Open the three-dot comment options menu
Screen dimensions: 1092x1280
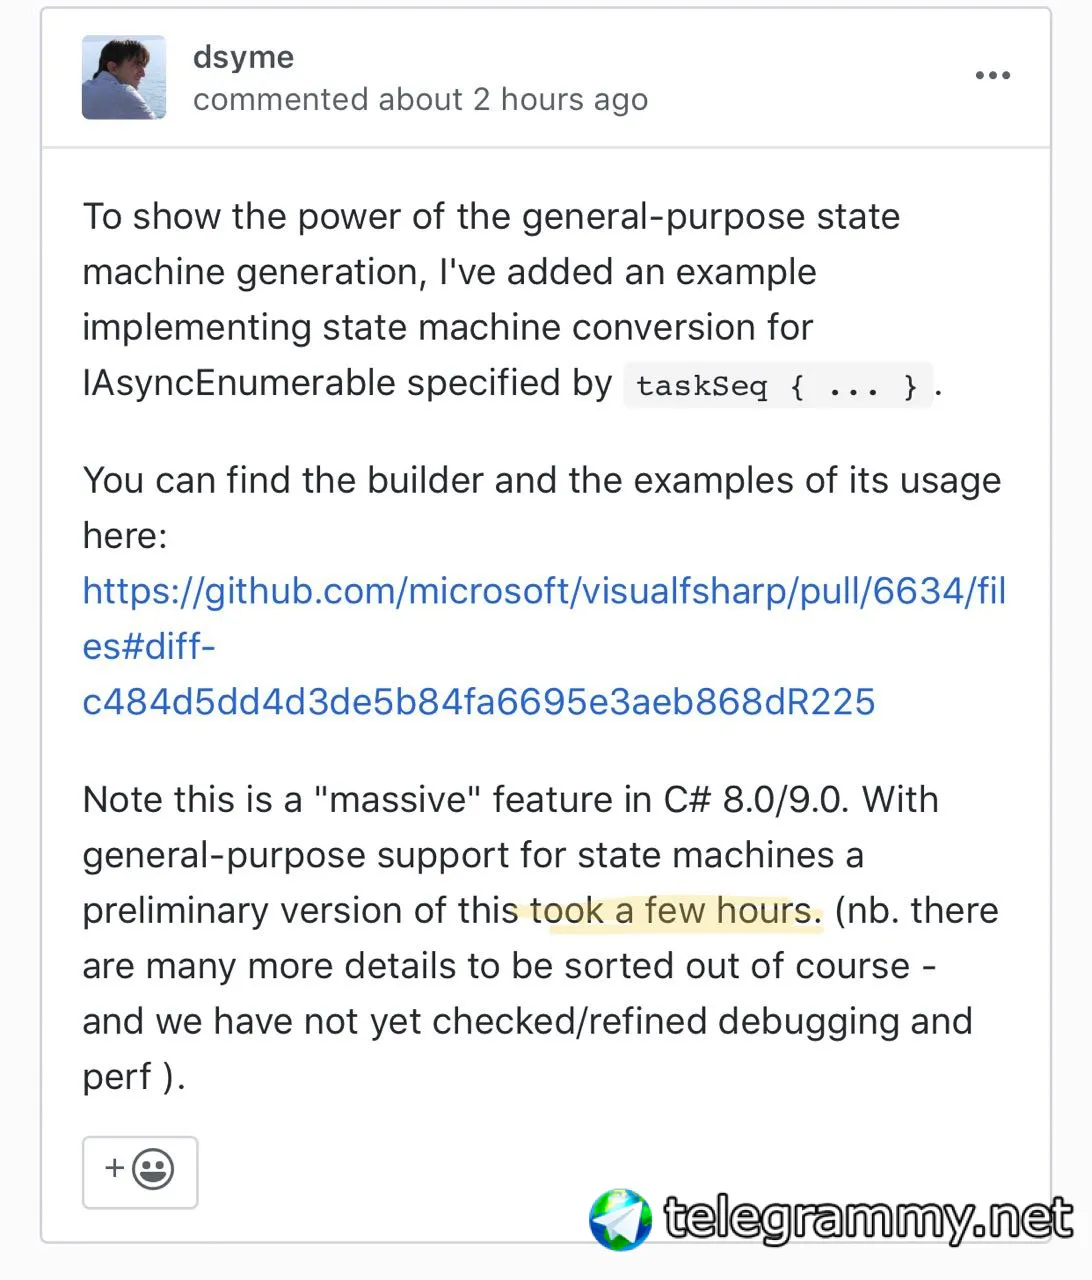[x=992, y=76]
